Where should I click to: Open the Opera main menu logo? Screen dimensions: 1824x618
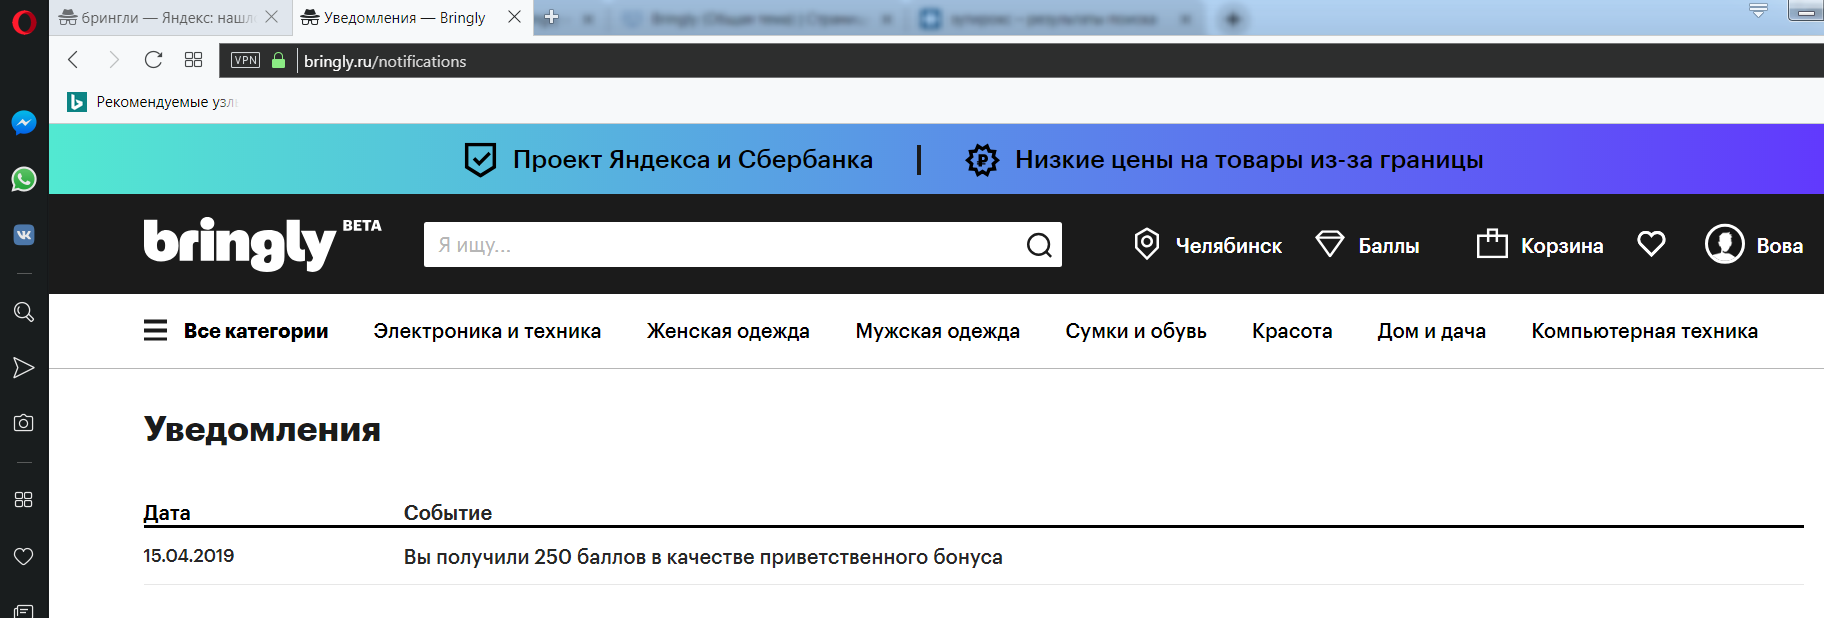pyautogui.click(x=24, y=21)
